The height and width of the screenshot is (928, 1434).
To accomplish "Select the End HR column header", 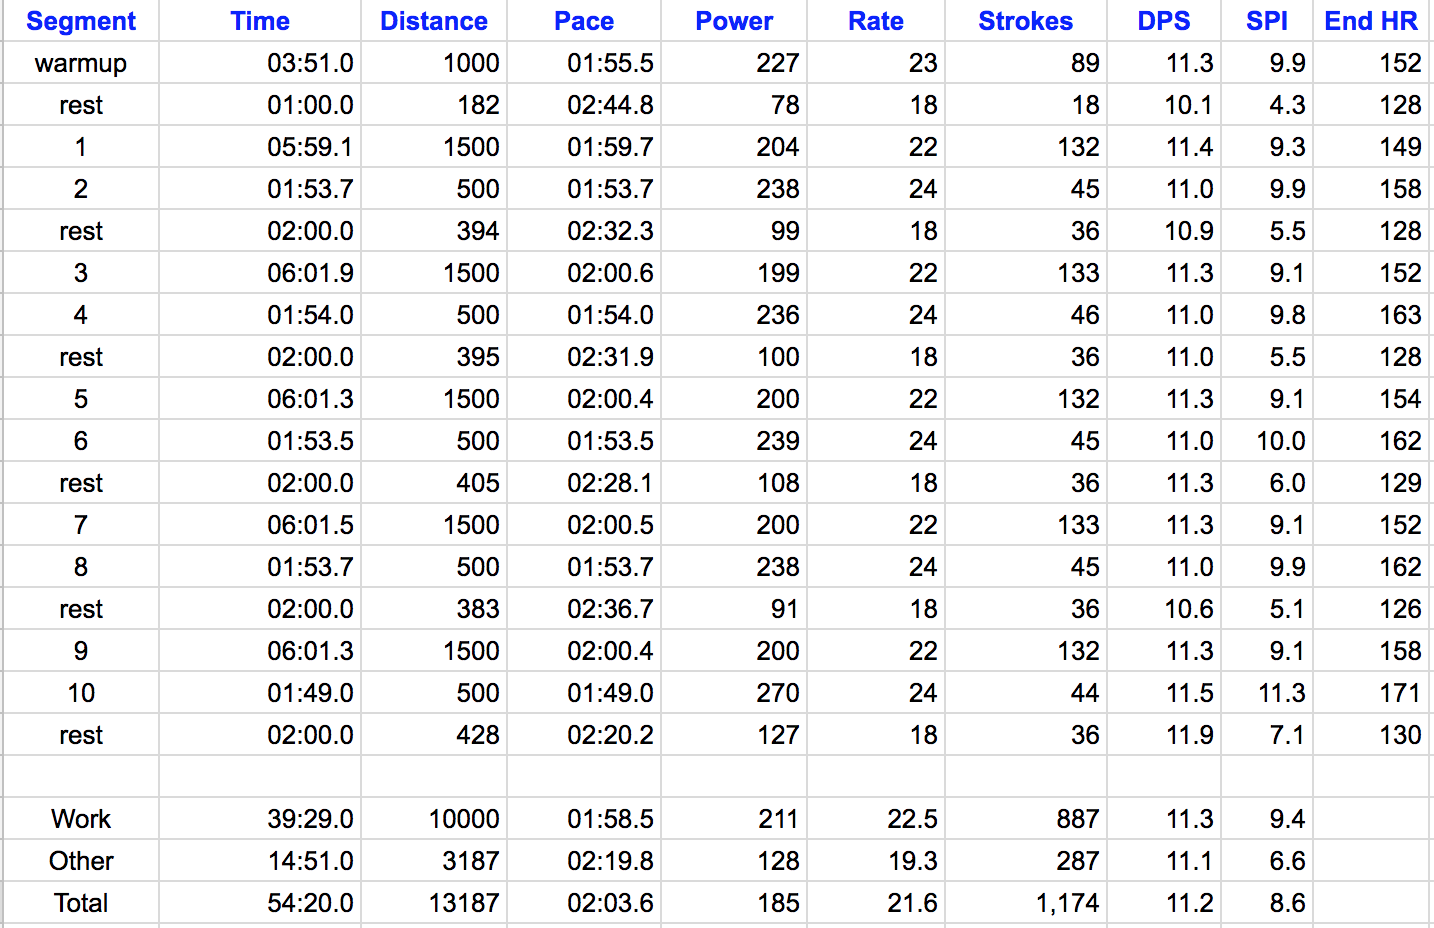I will [1371, 21].
